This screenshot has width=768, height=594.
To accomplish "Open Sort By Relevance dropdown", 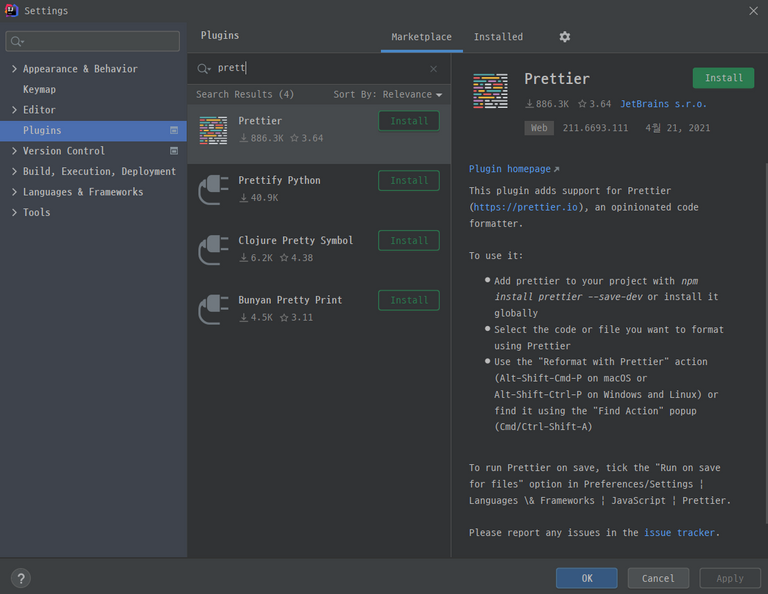I will click(x=387, y=95).
